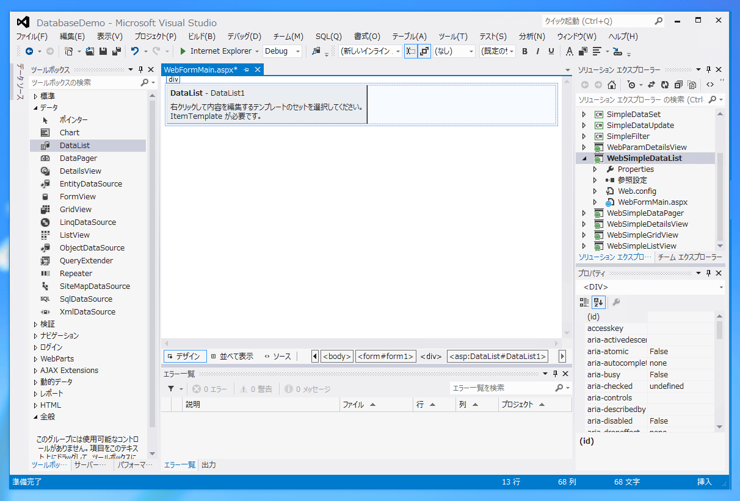Apply Underline formatting icon
740x501 pixels.
coord(551,51)
